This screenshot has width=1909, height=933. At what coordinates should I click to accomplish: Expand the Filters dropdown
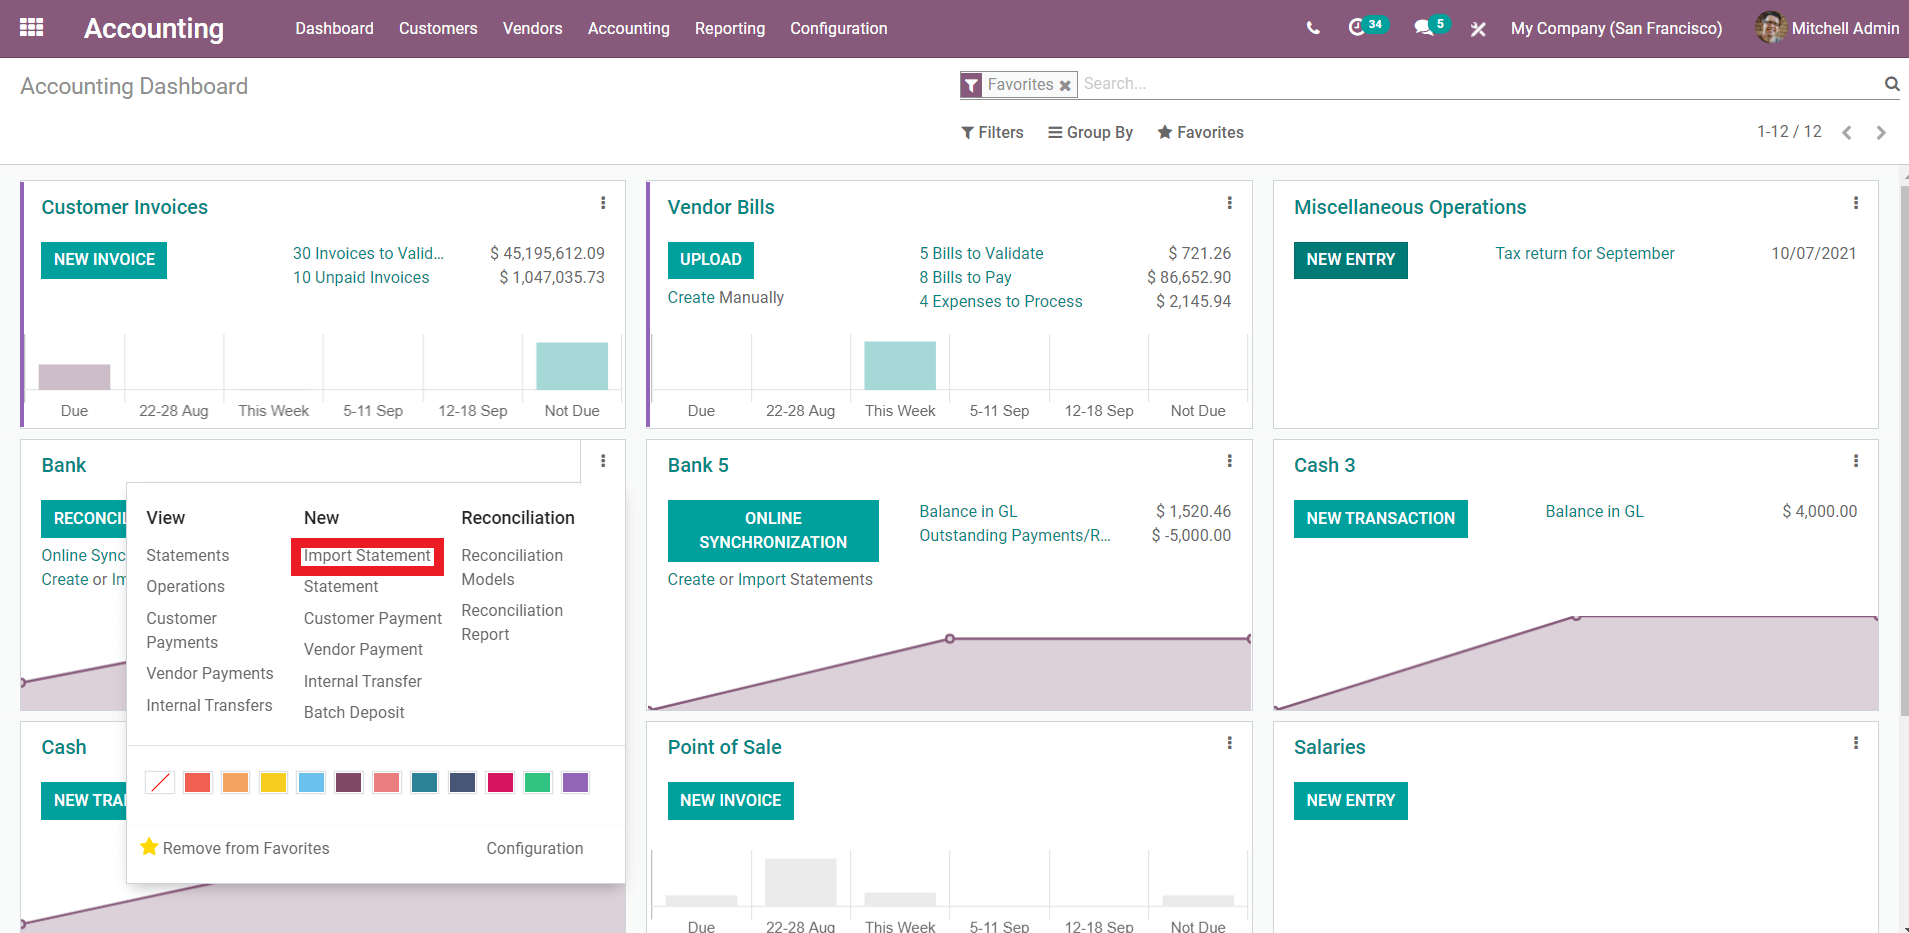992,132
